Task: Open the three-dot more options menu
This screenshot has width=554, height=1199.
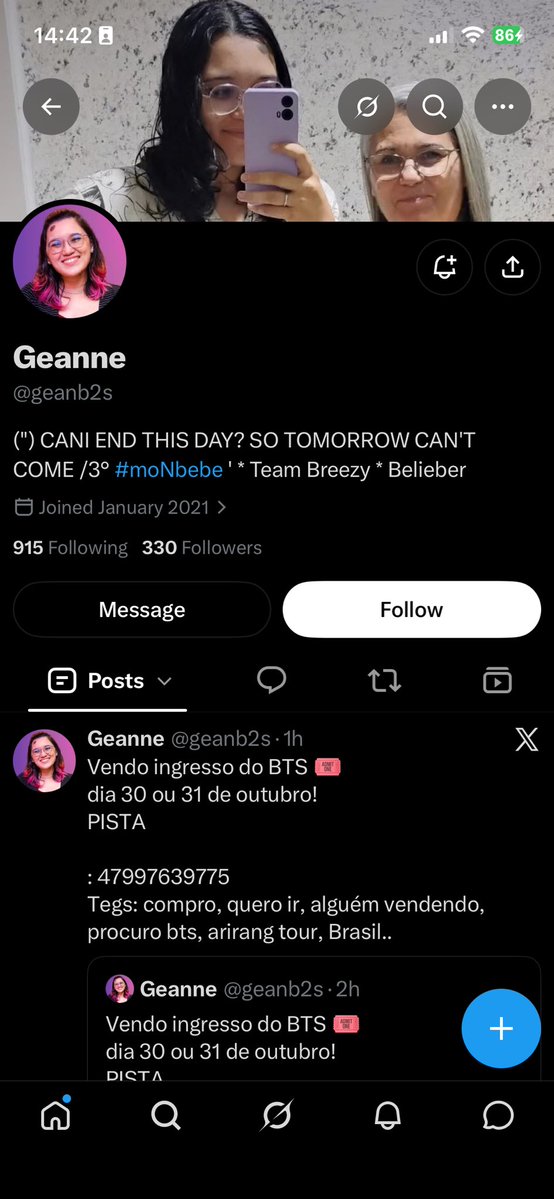Action: coord(503,106)
